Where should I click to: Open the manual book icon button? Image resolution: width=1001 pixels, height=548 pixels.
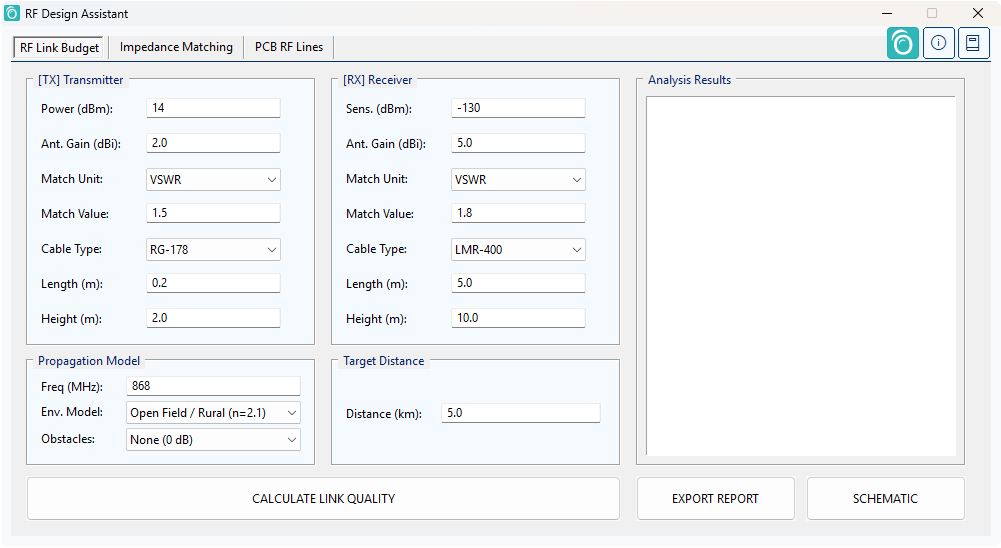(x=973, y=43)
